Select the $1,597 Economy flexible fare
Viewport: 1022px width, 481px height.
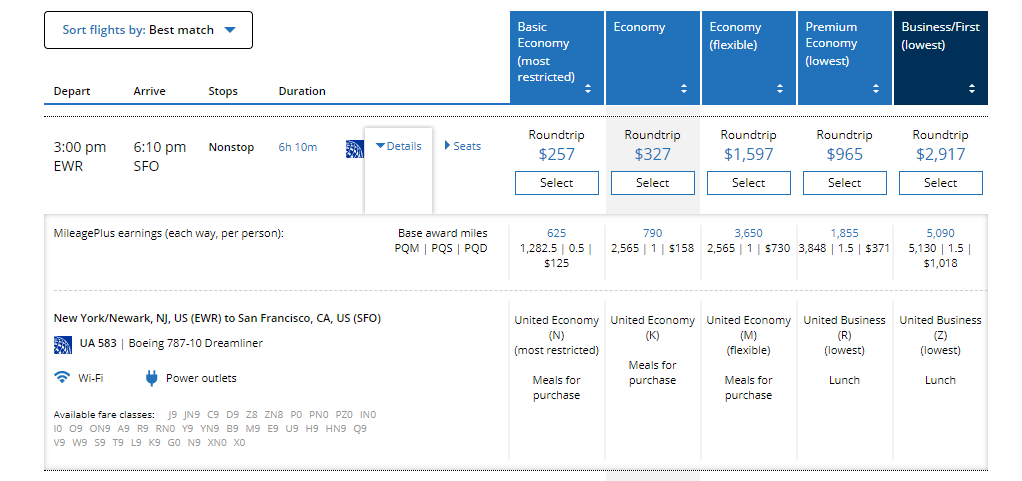pos(748,183)
